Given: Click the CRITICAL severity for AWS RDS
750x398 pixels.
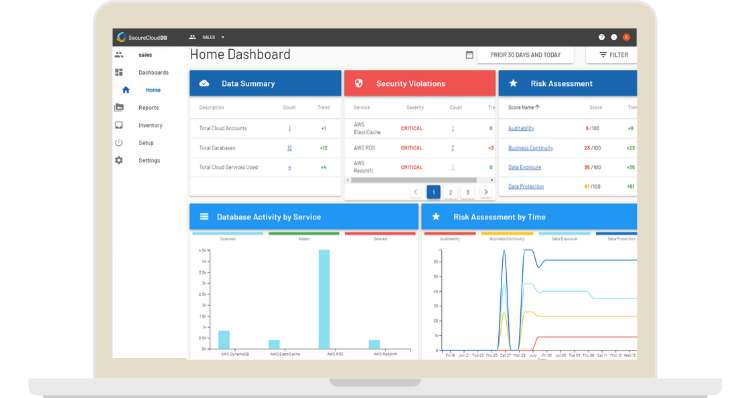Looking at the screenshot, I should [412, 148].
